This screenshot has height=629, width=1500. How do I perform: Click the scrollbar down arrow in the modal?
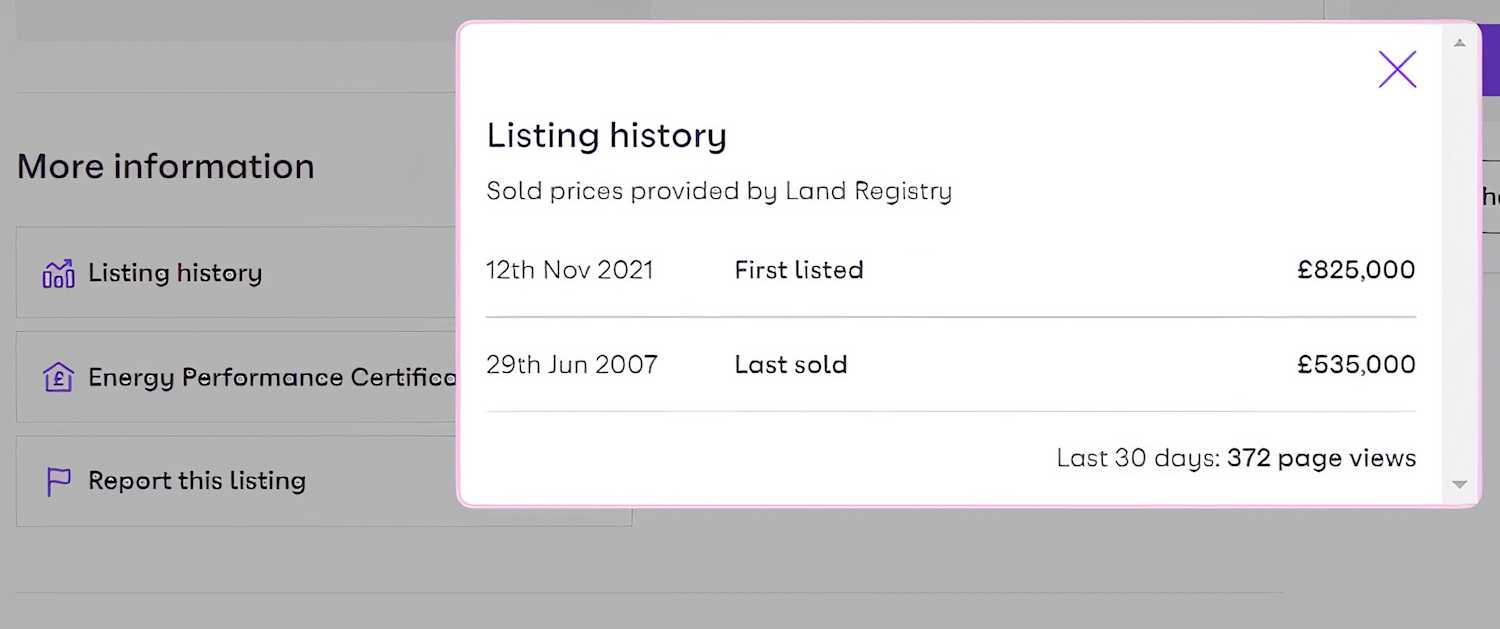(x=1459, y=484)
